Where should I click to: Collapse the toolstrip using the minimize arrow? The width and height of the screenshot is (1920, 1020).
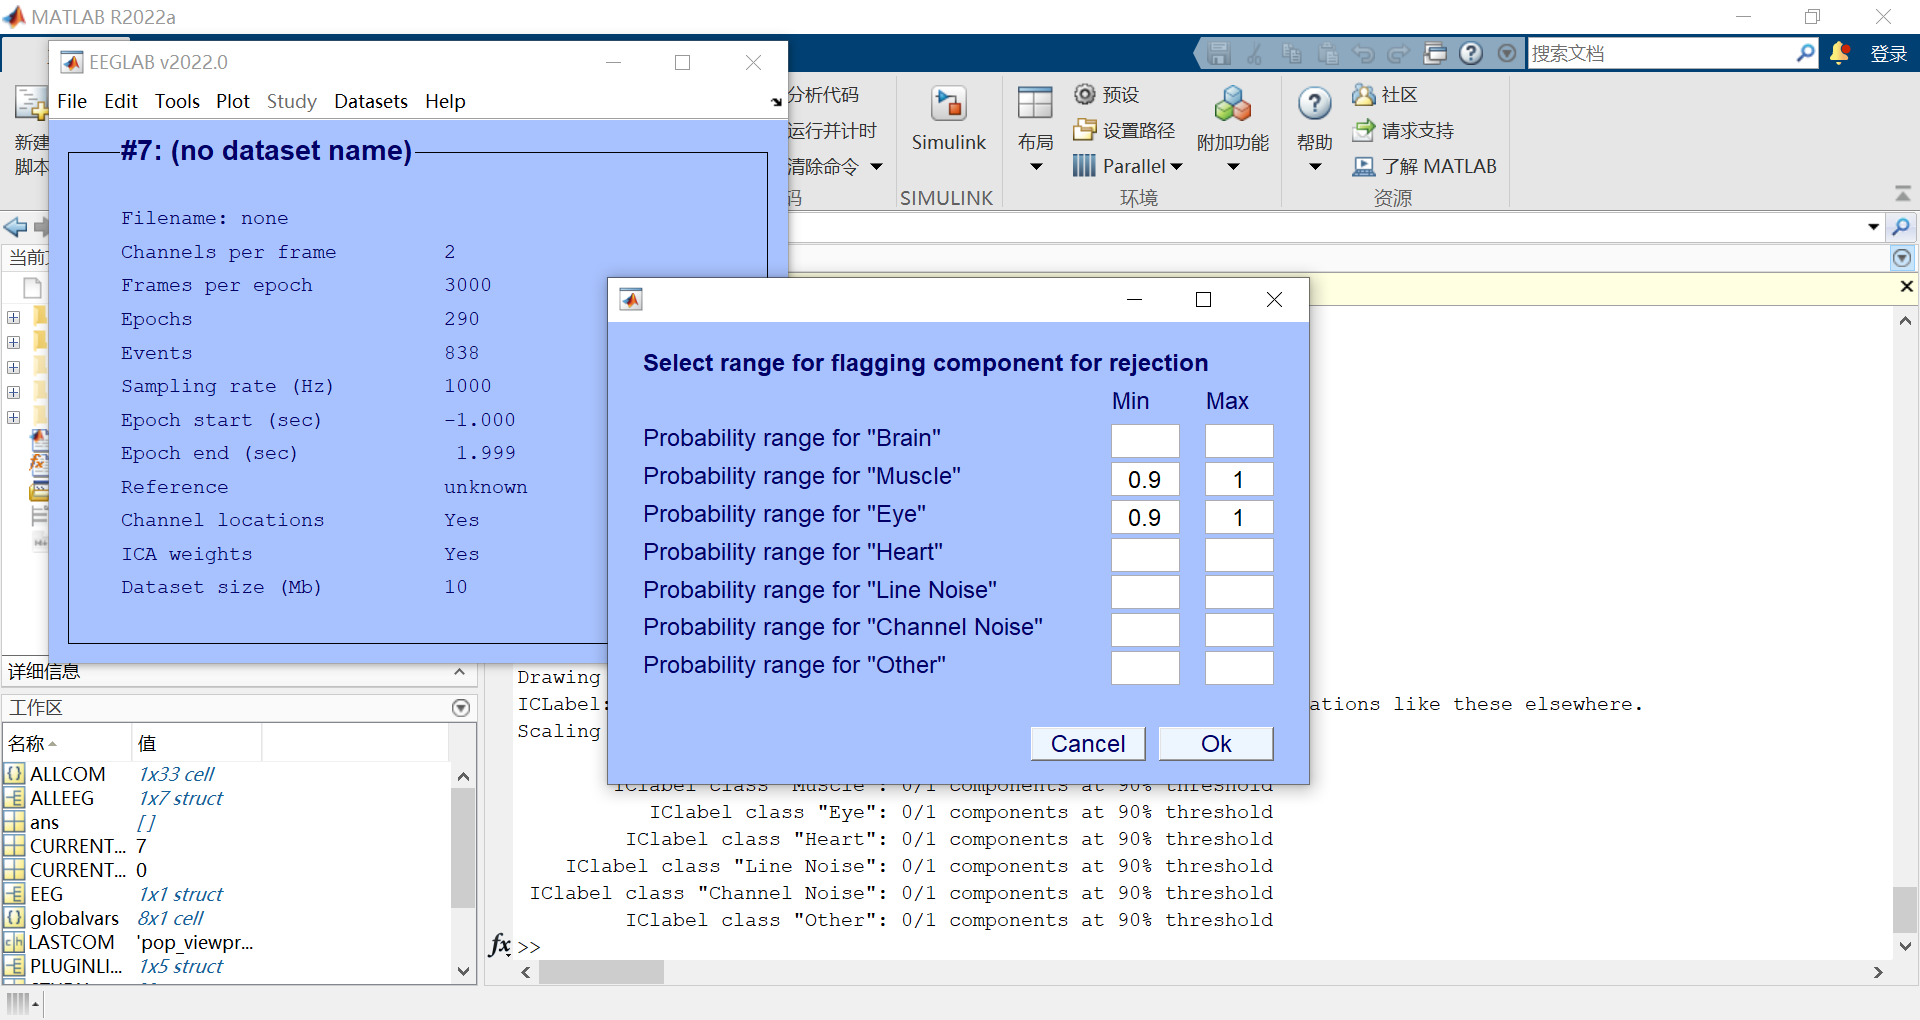(x=1903, y=193)
